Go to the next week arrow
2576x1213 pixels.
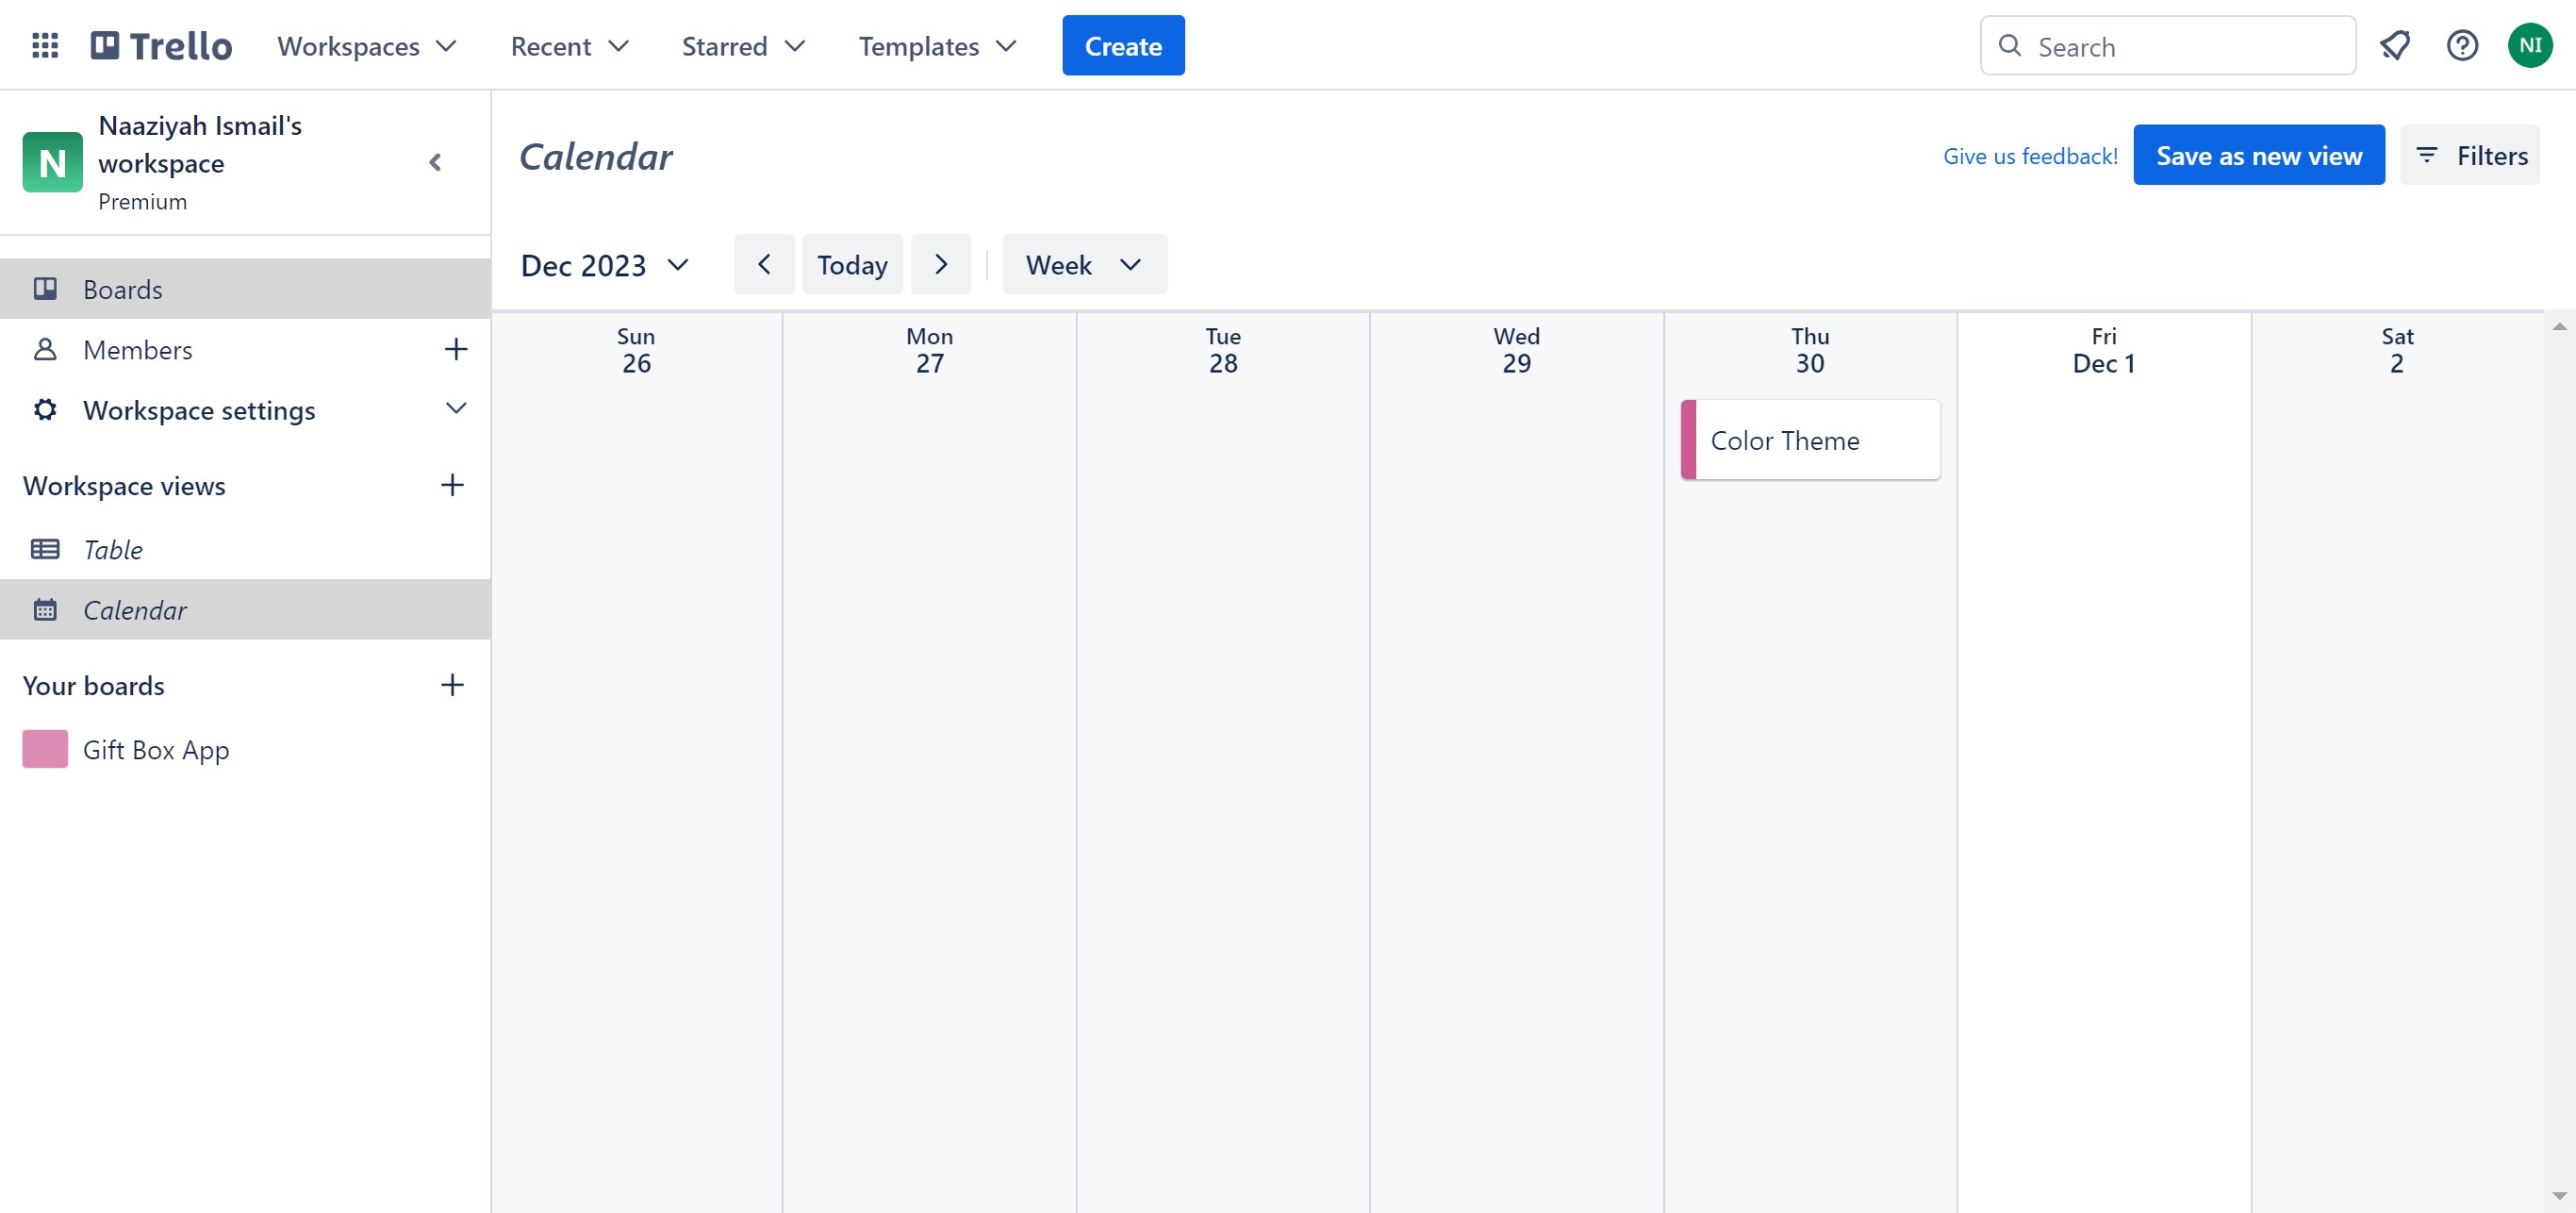tap(940, 264)
